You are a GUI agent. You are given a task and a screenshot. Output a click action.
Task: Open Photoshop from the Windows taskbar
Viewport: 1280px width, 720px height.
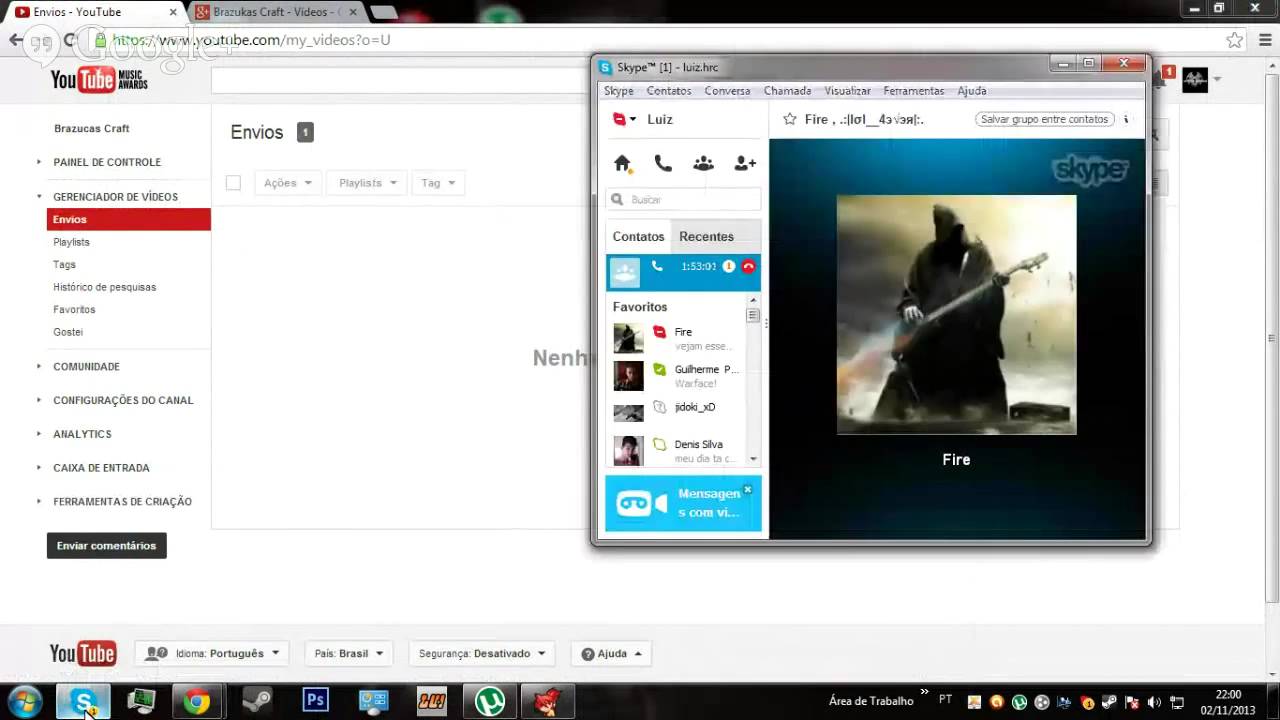coord(316,701)
